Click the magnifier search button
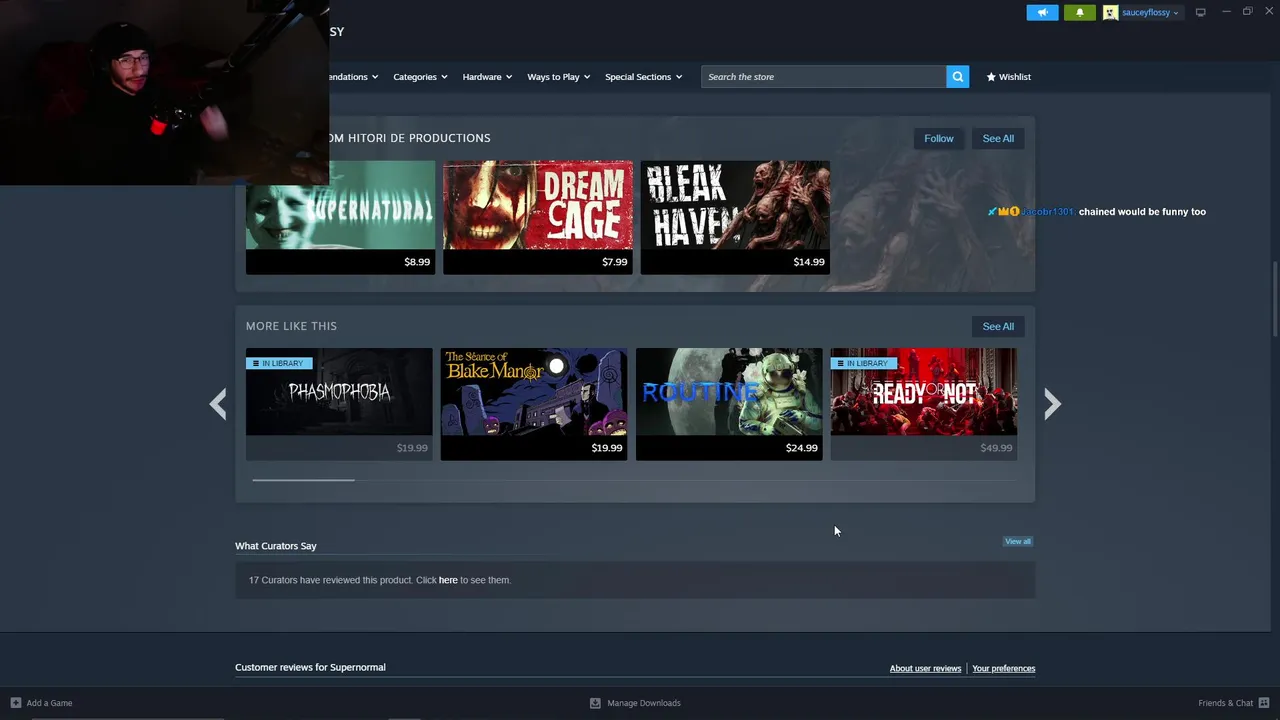 click(x=957, y=77)
